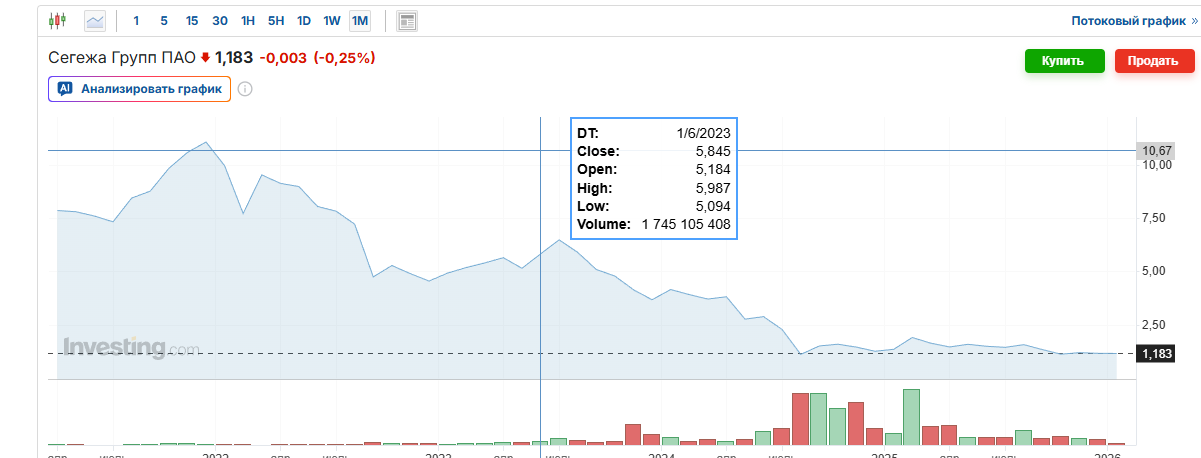Set the 15-minute timeframe
1201x458 pixels.
[192, 20]
